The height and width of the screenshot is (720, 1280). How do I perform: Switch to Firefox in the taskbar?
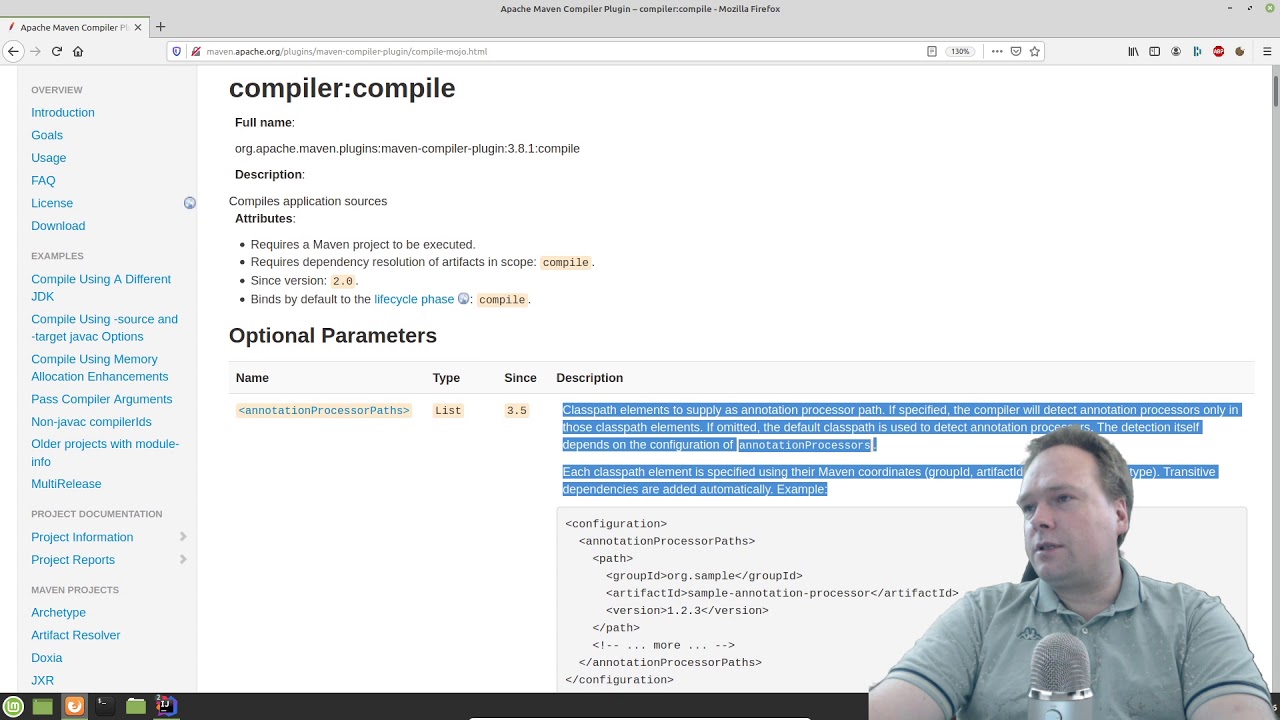tap(74, 706)
